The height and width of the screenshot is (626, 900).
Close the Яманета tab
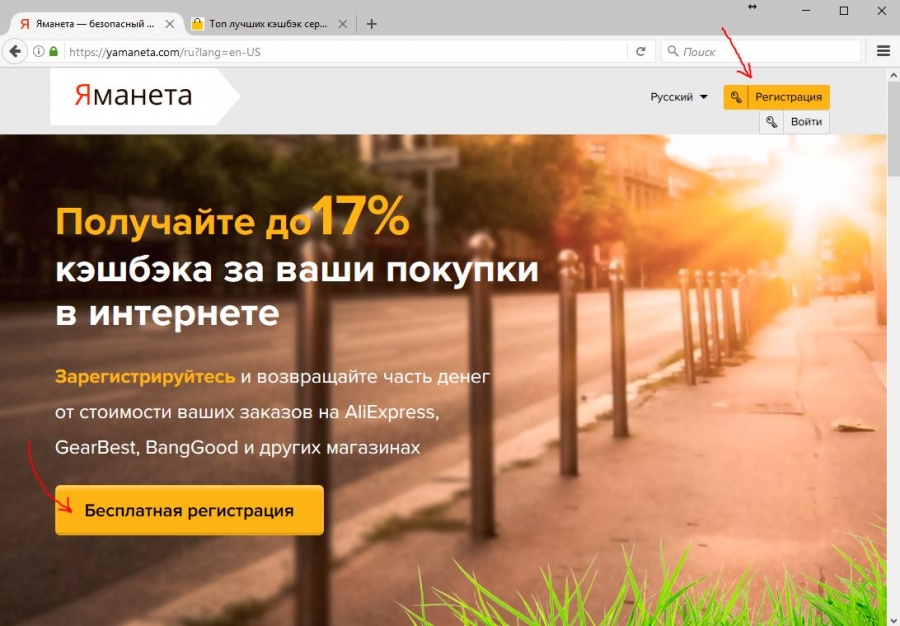pos(170,24)
